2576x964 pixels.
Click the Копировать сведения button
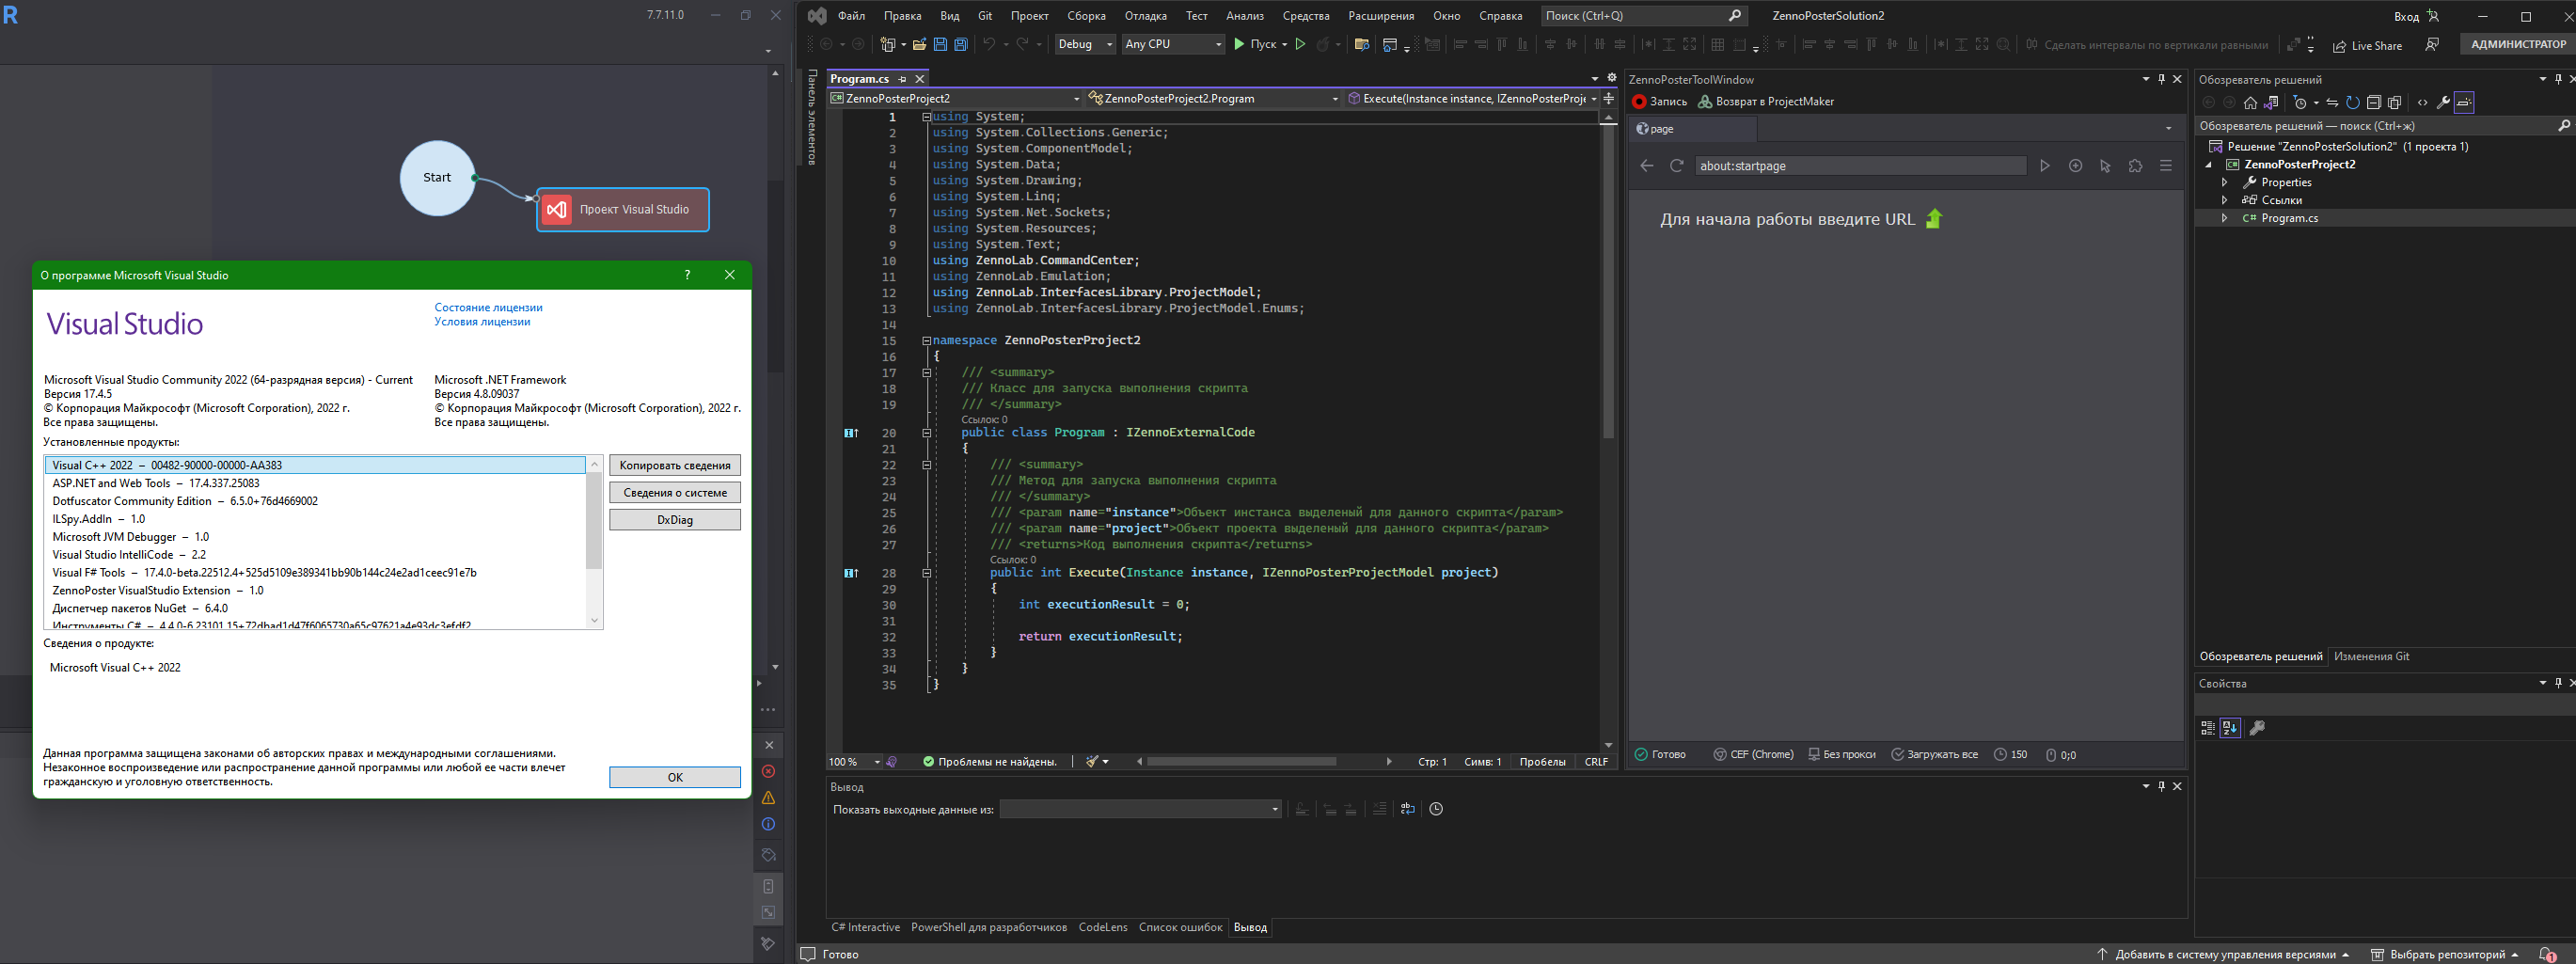(x=675, y=465)
